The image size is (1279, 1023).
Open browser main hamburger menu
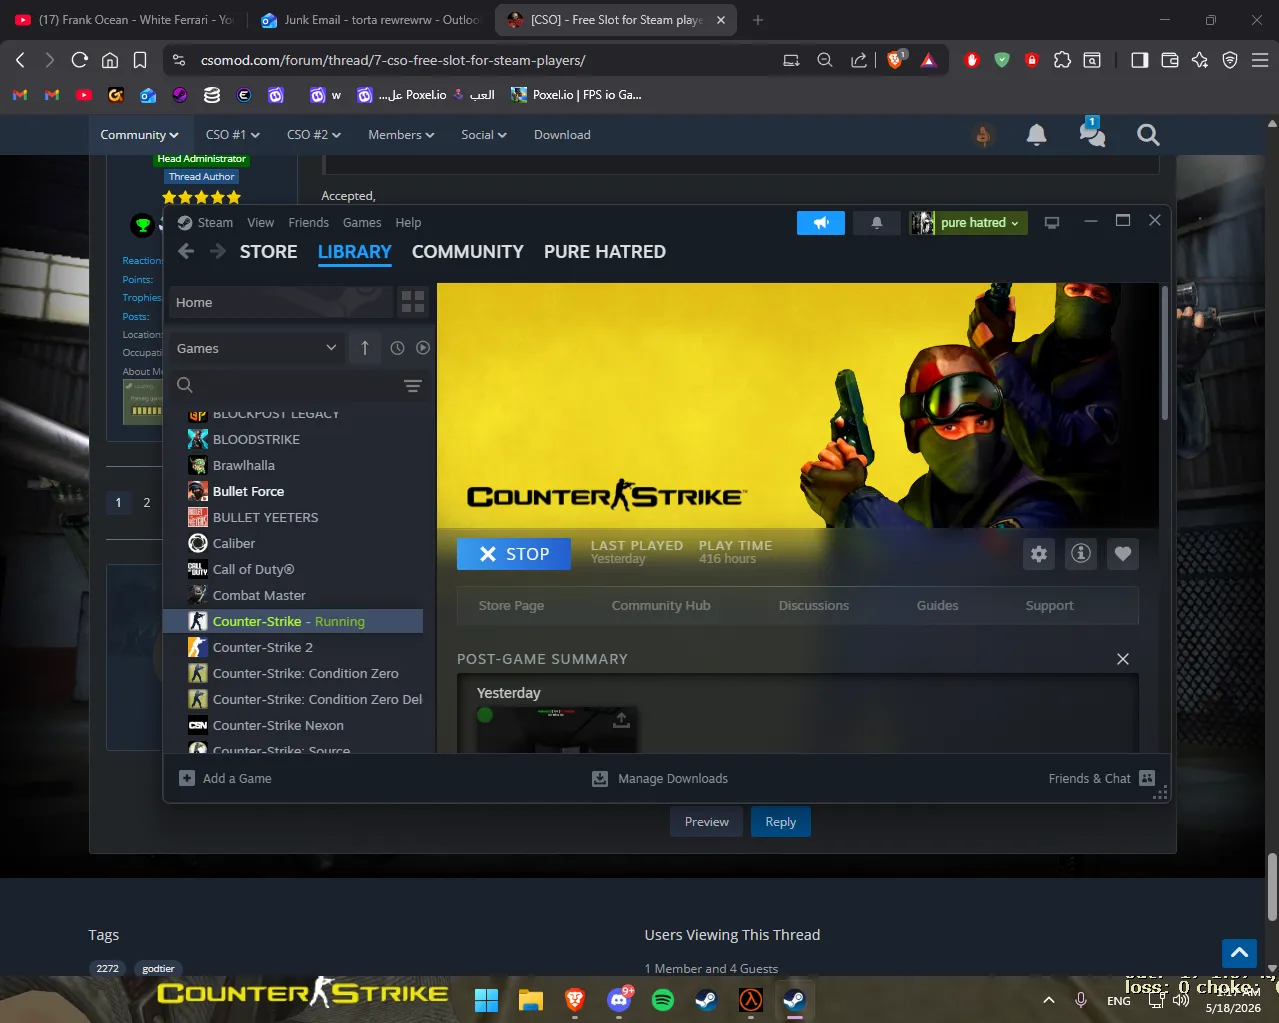click(x=1260, y=60)
